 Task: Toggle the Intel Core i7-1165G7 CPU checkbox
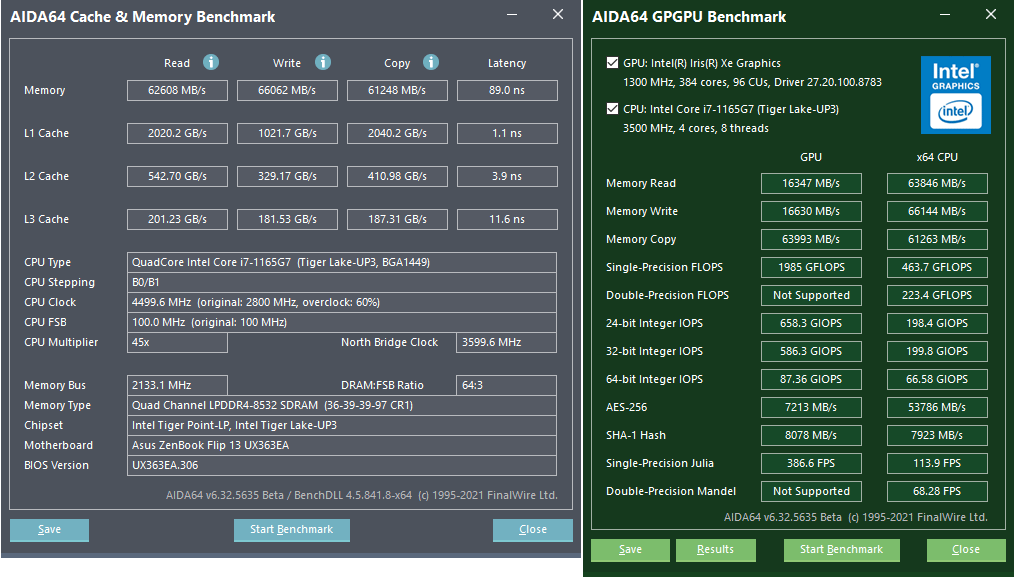[612, 109]
